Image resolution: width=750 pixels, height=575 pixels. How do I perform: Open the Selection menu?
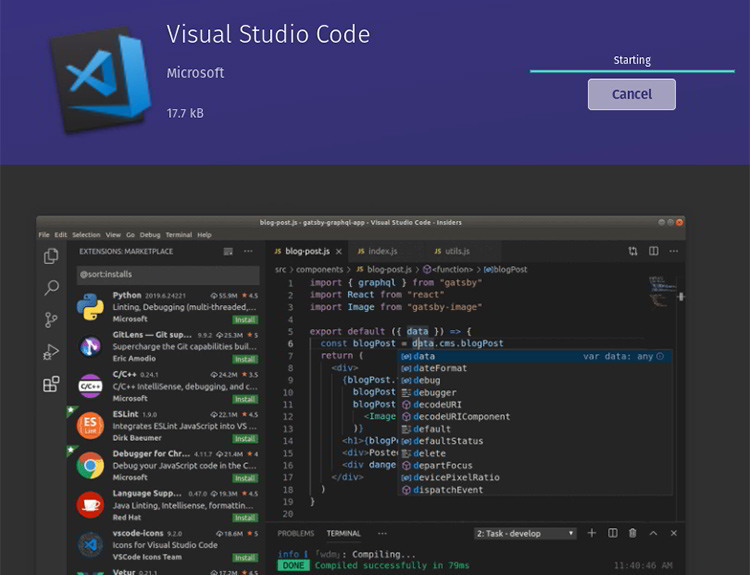86,235
